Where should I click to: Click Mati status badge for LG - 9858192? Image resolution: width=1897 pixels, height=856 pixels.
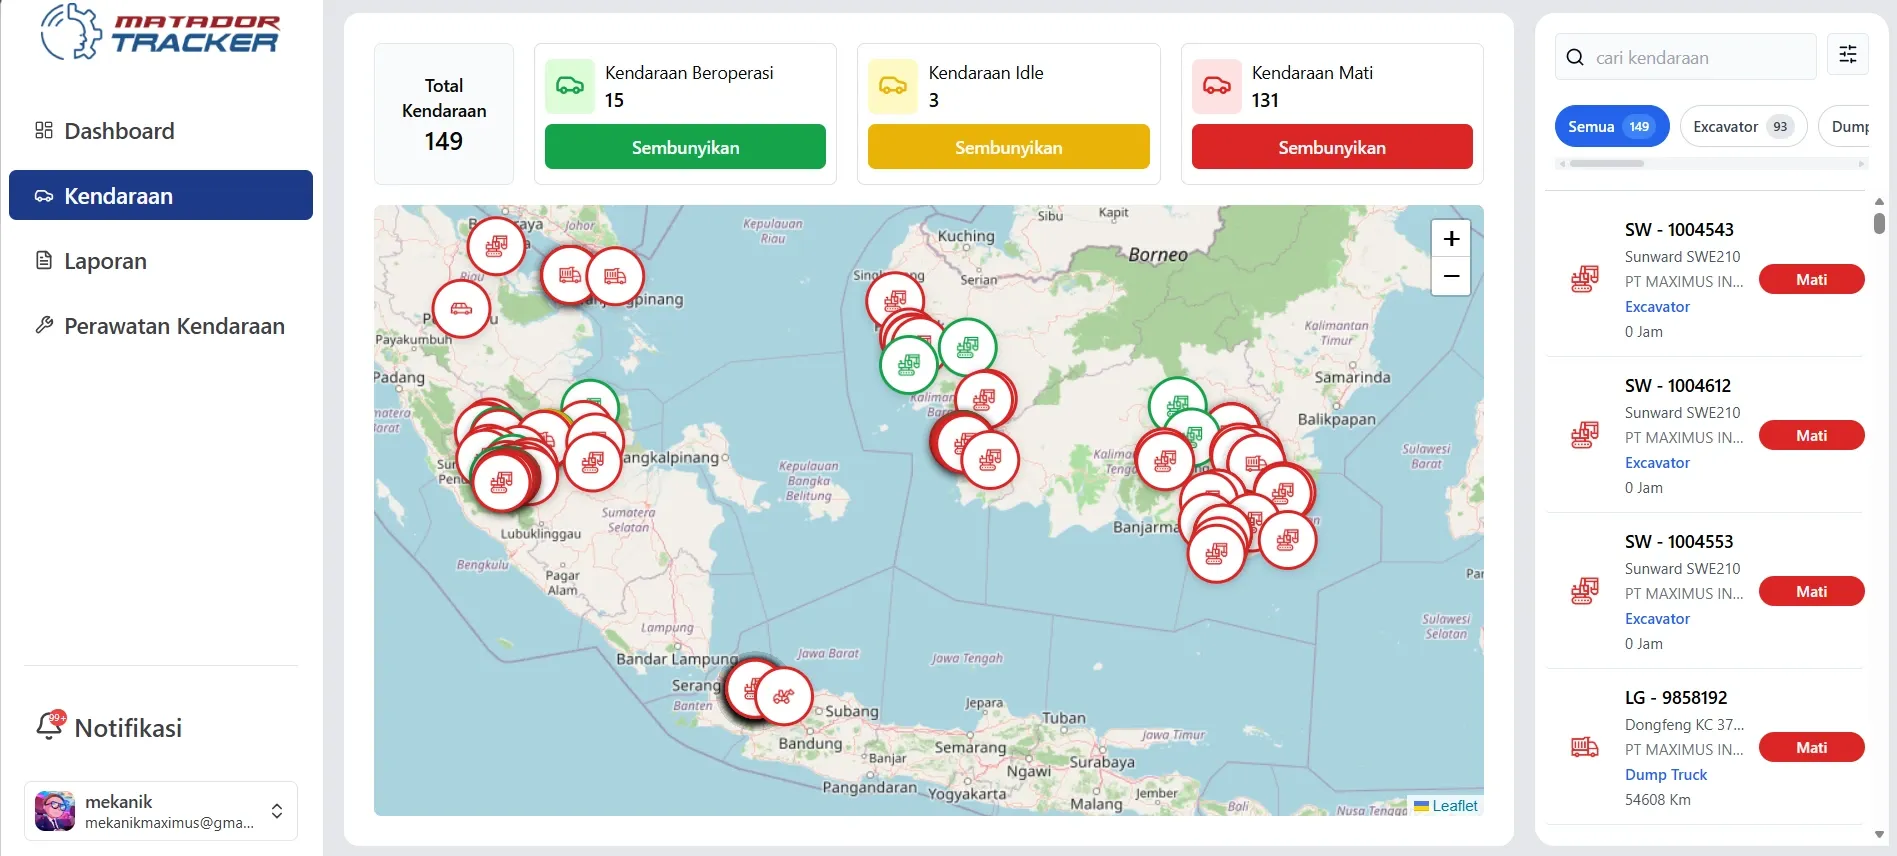[1811, 747]
